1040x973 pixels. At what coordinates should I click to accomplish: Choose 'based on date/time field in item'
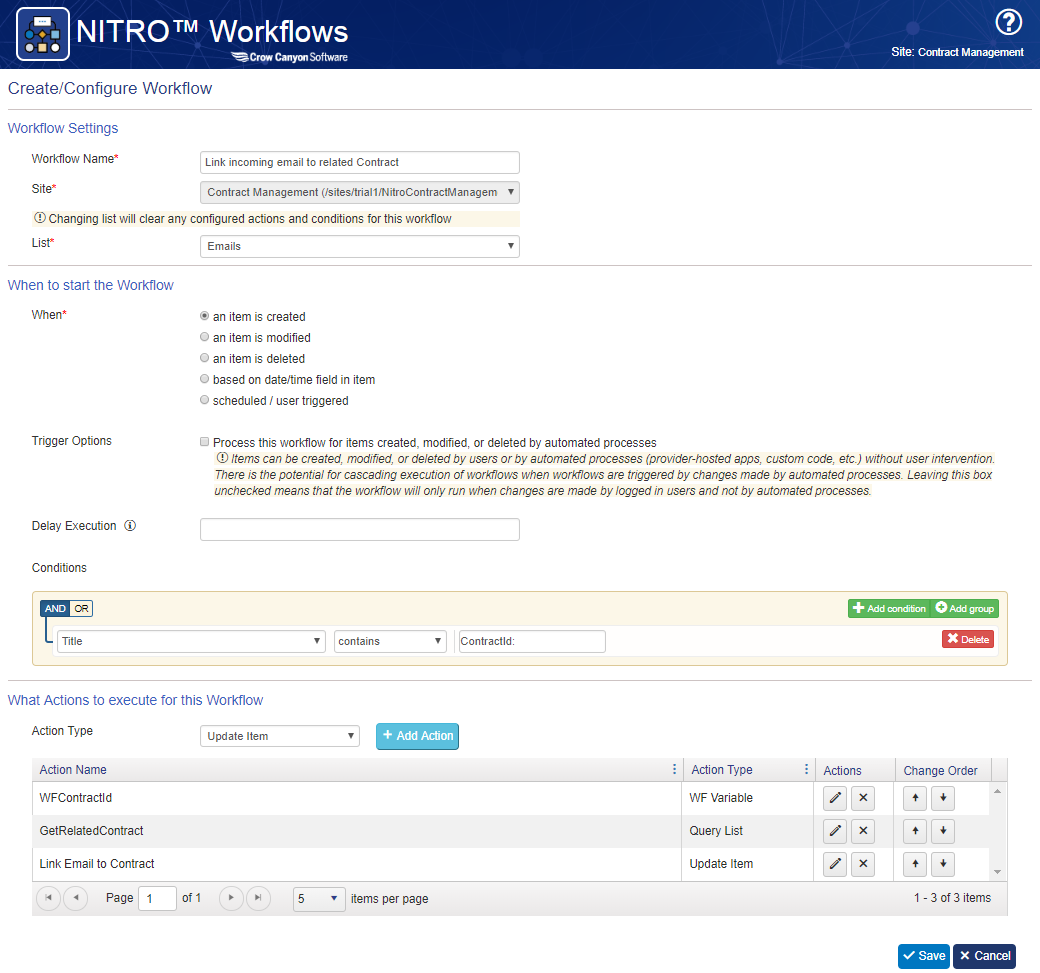click(x=204, y=379)
